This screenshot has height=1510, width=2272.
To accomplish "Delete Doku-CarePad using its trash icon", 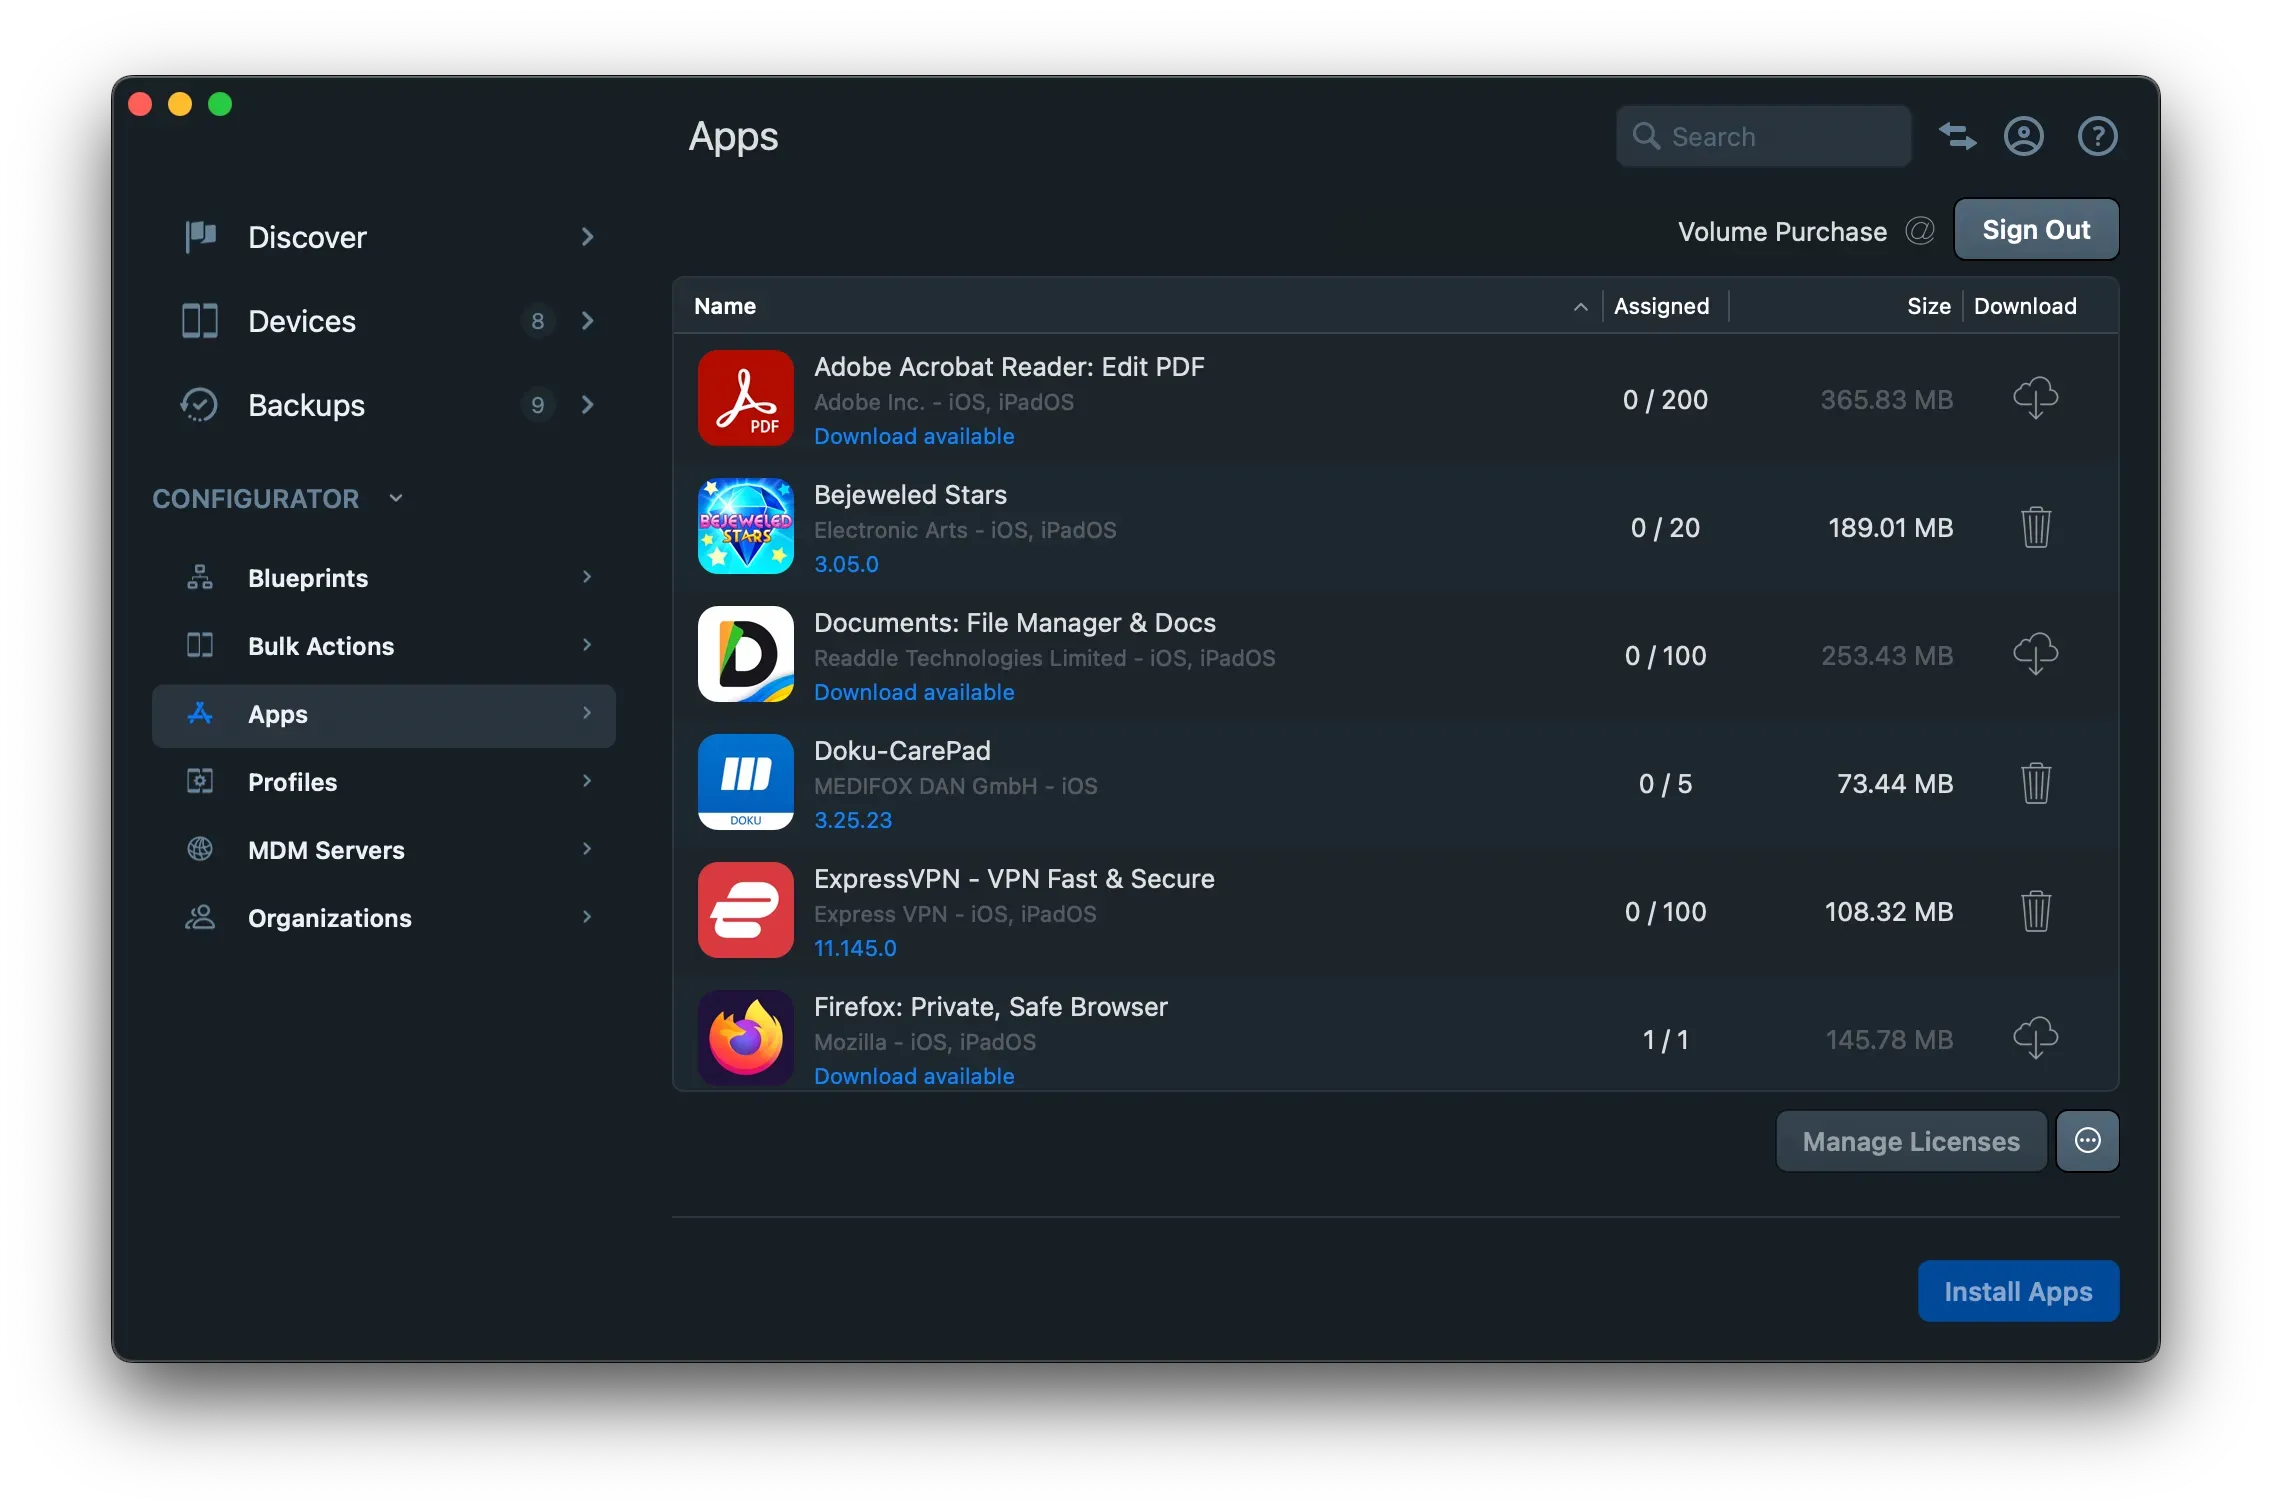I will (x=2037, y=783).
